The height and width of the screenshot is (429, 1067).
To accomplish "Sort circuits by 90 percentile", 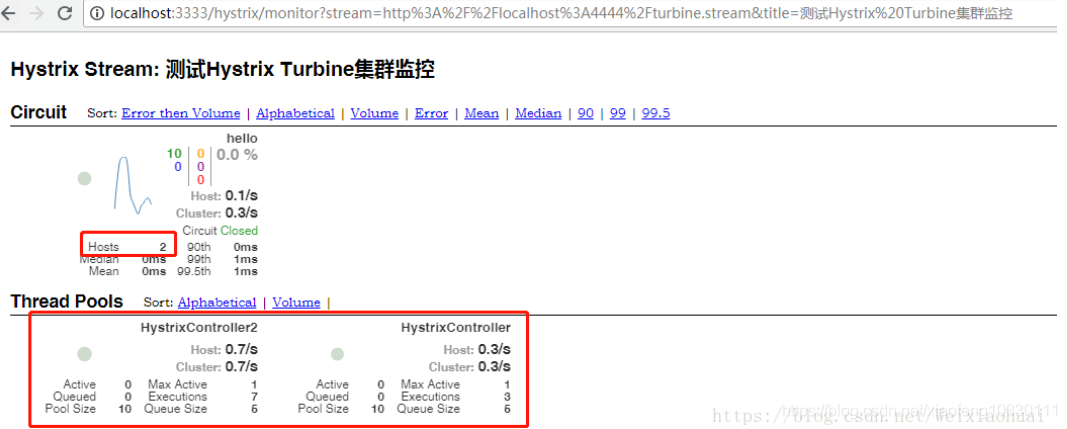I will pyautogui.click(x=585, y=113).
